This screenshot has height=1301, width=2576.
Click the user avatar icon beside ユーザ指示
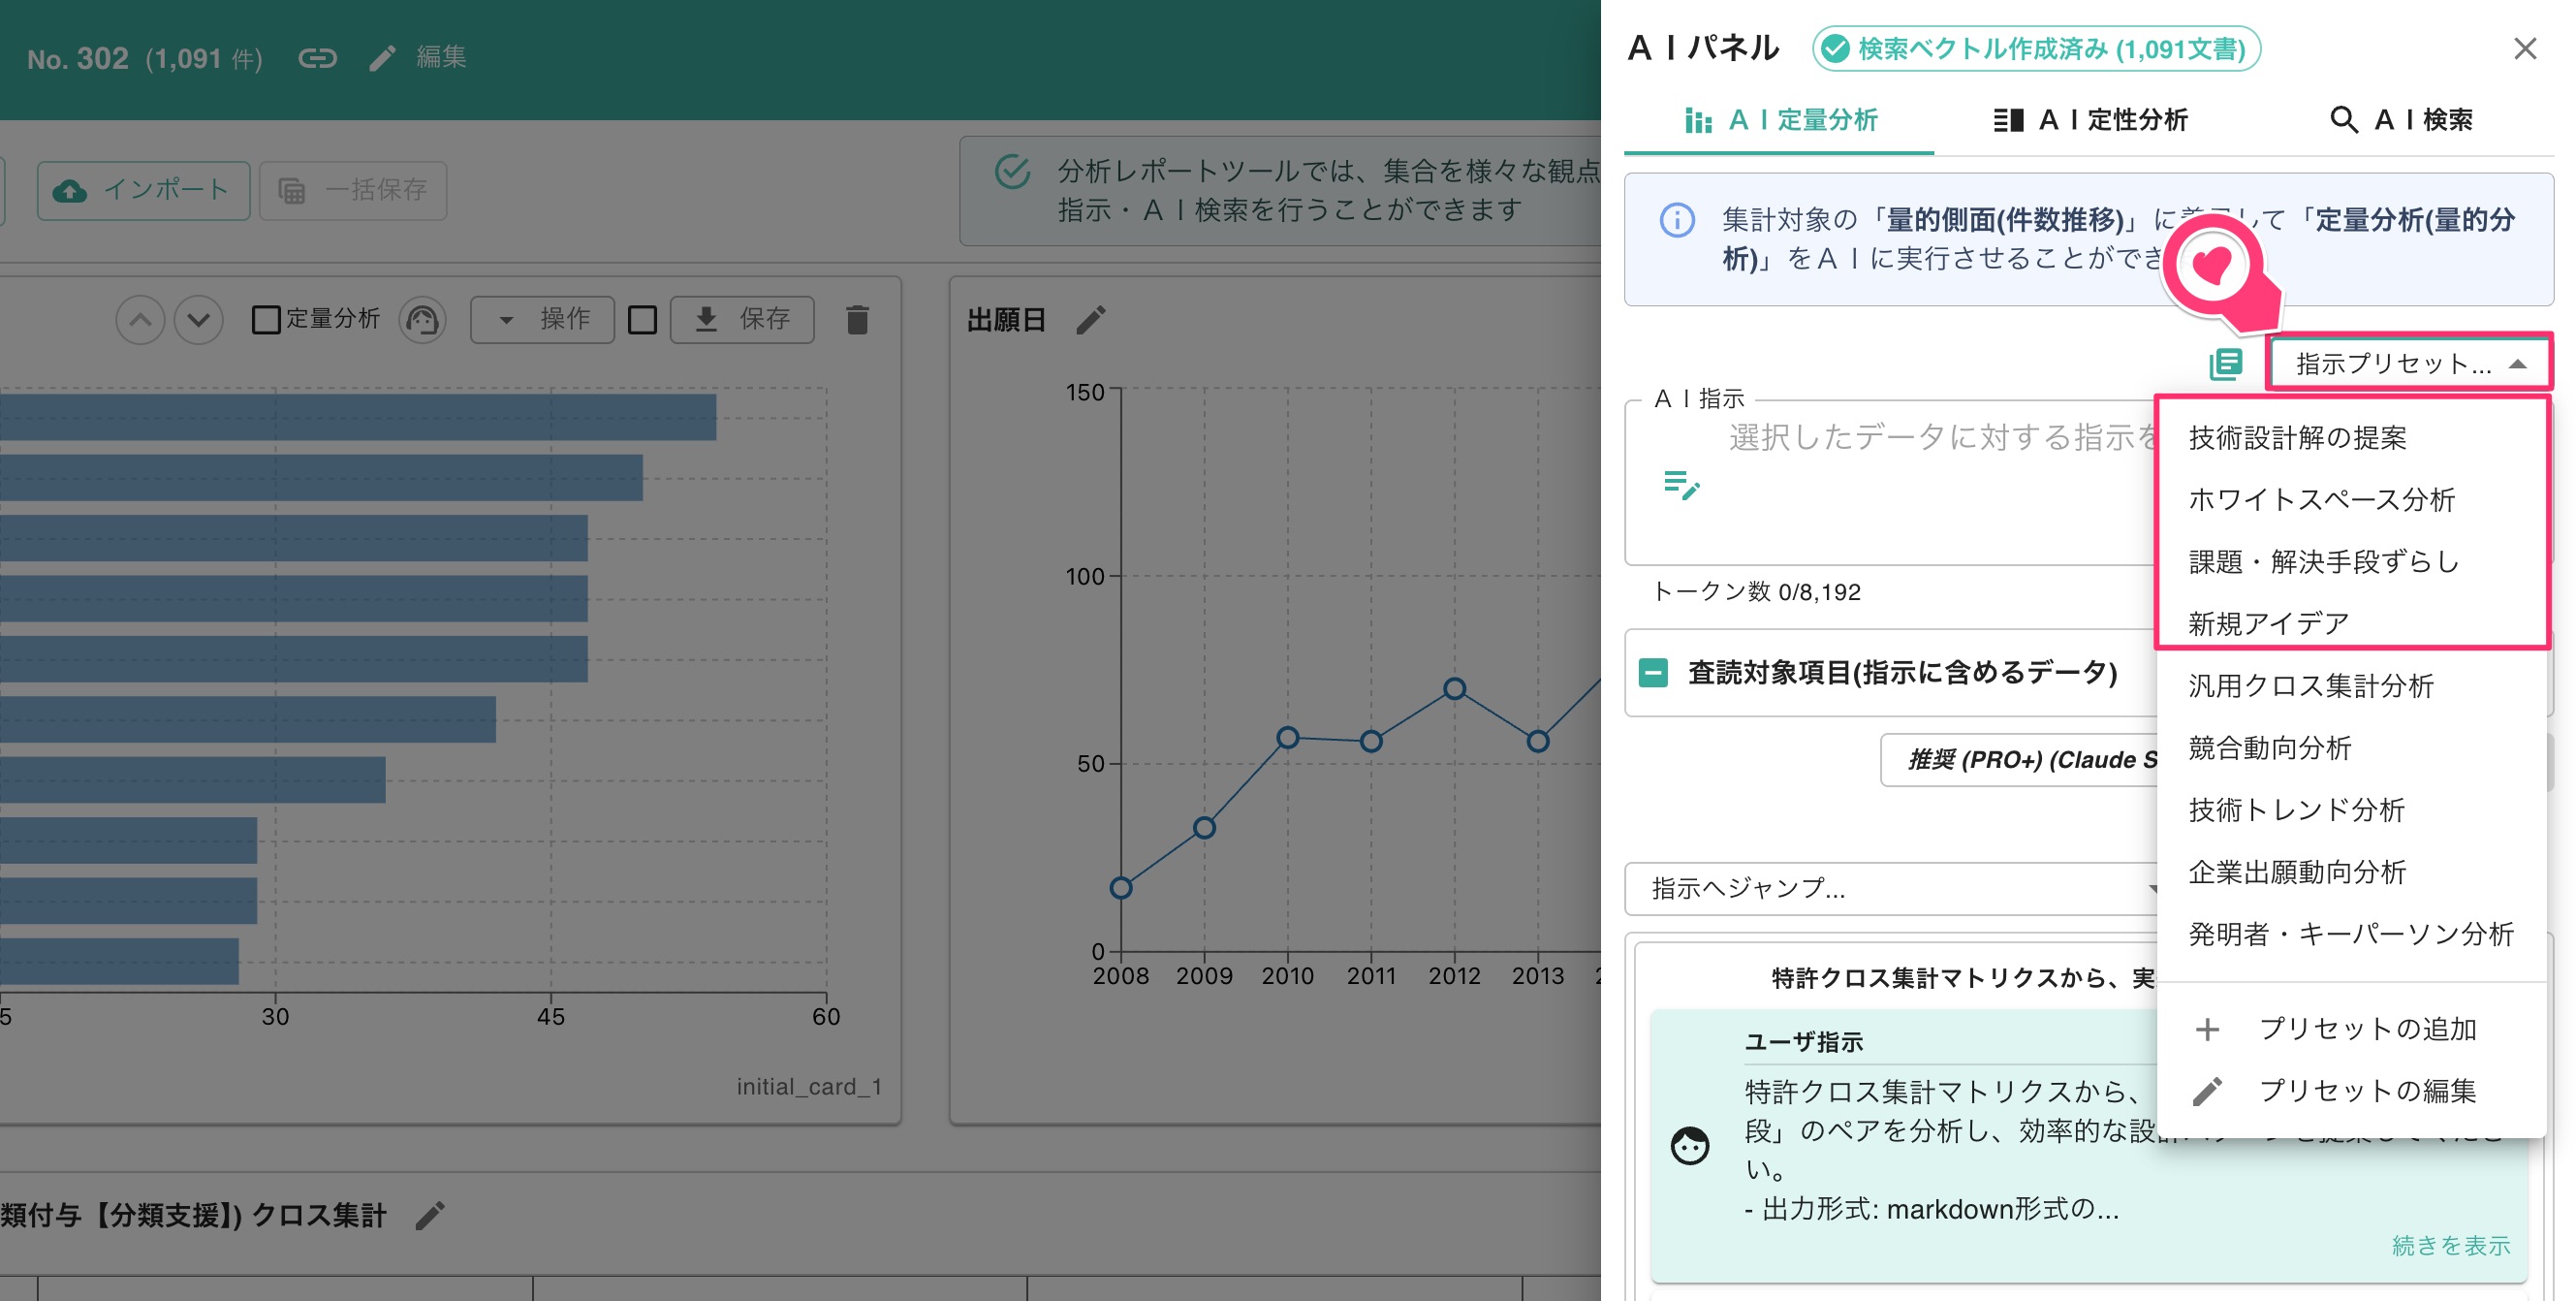click(1690, 1146)
